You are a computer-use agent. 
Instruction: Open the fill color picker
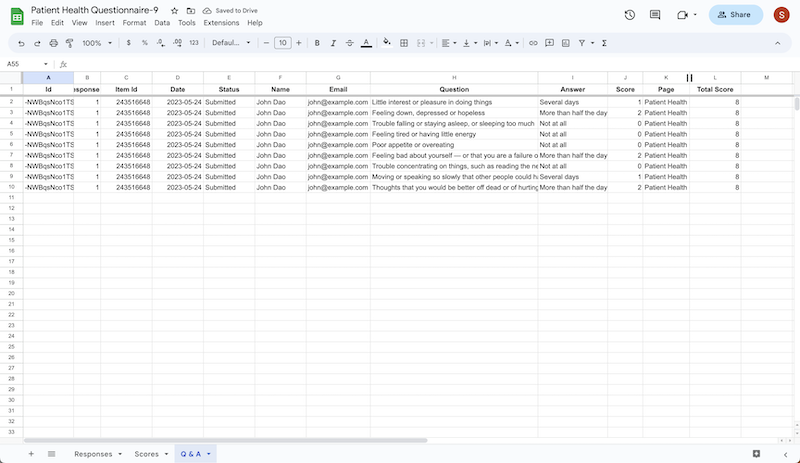[387, 43]
